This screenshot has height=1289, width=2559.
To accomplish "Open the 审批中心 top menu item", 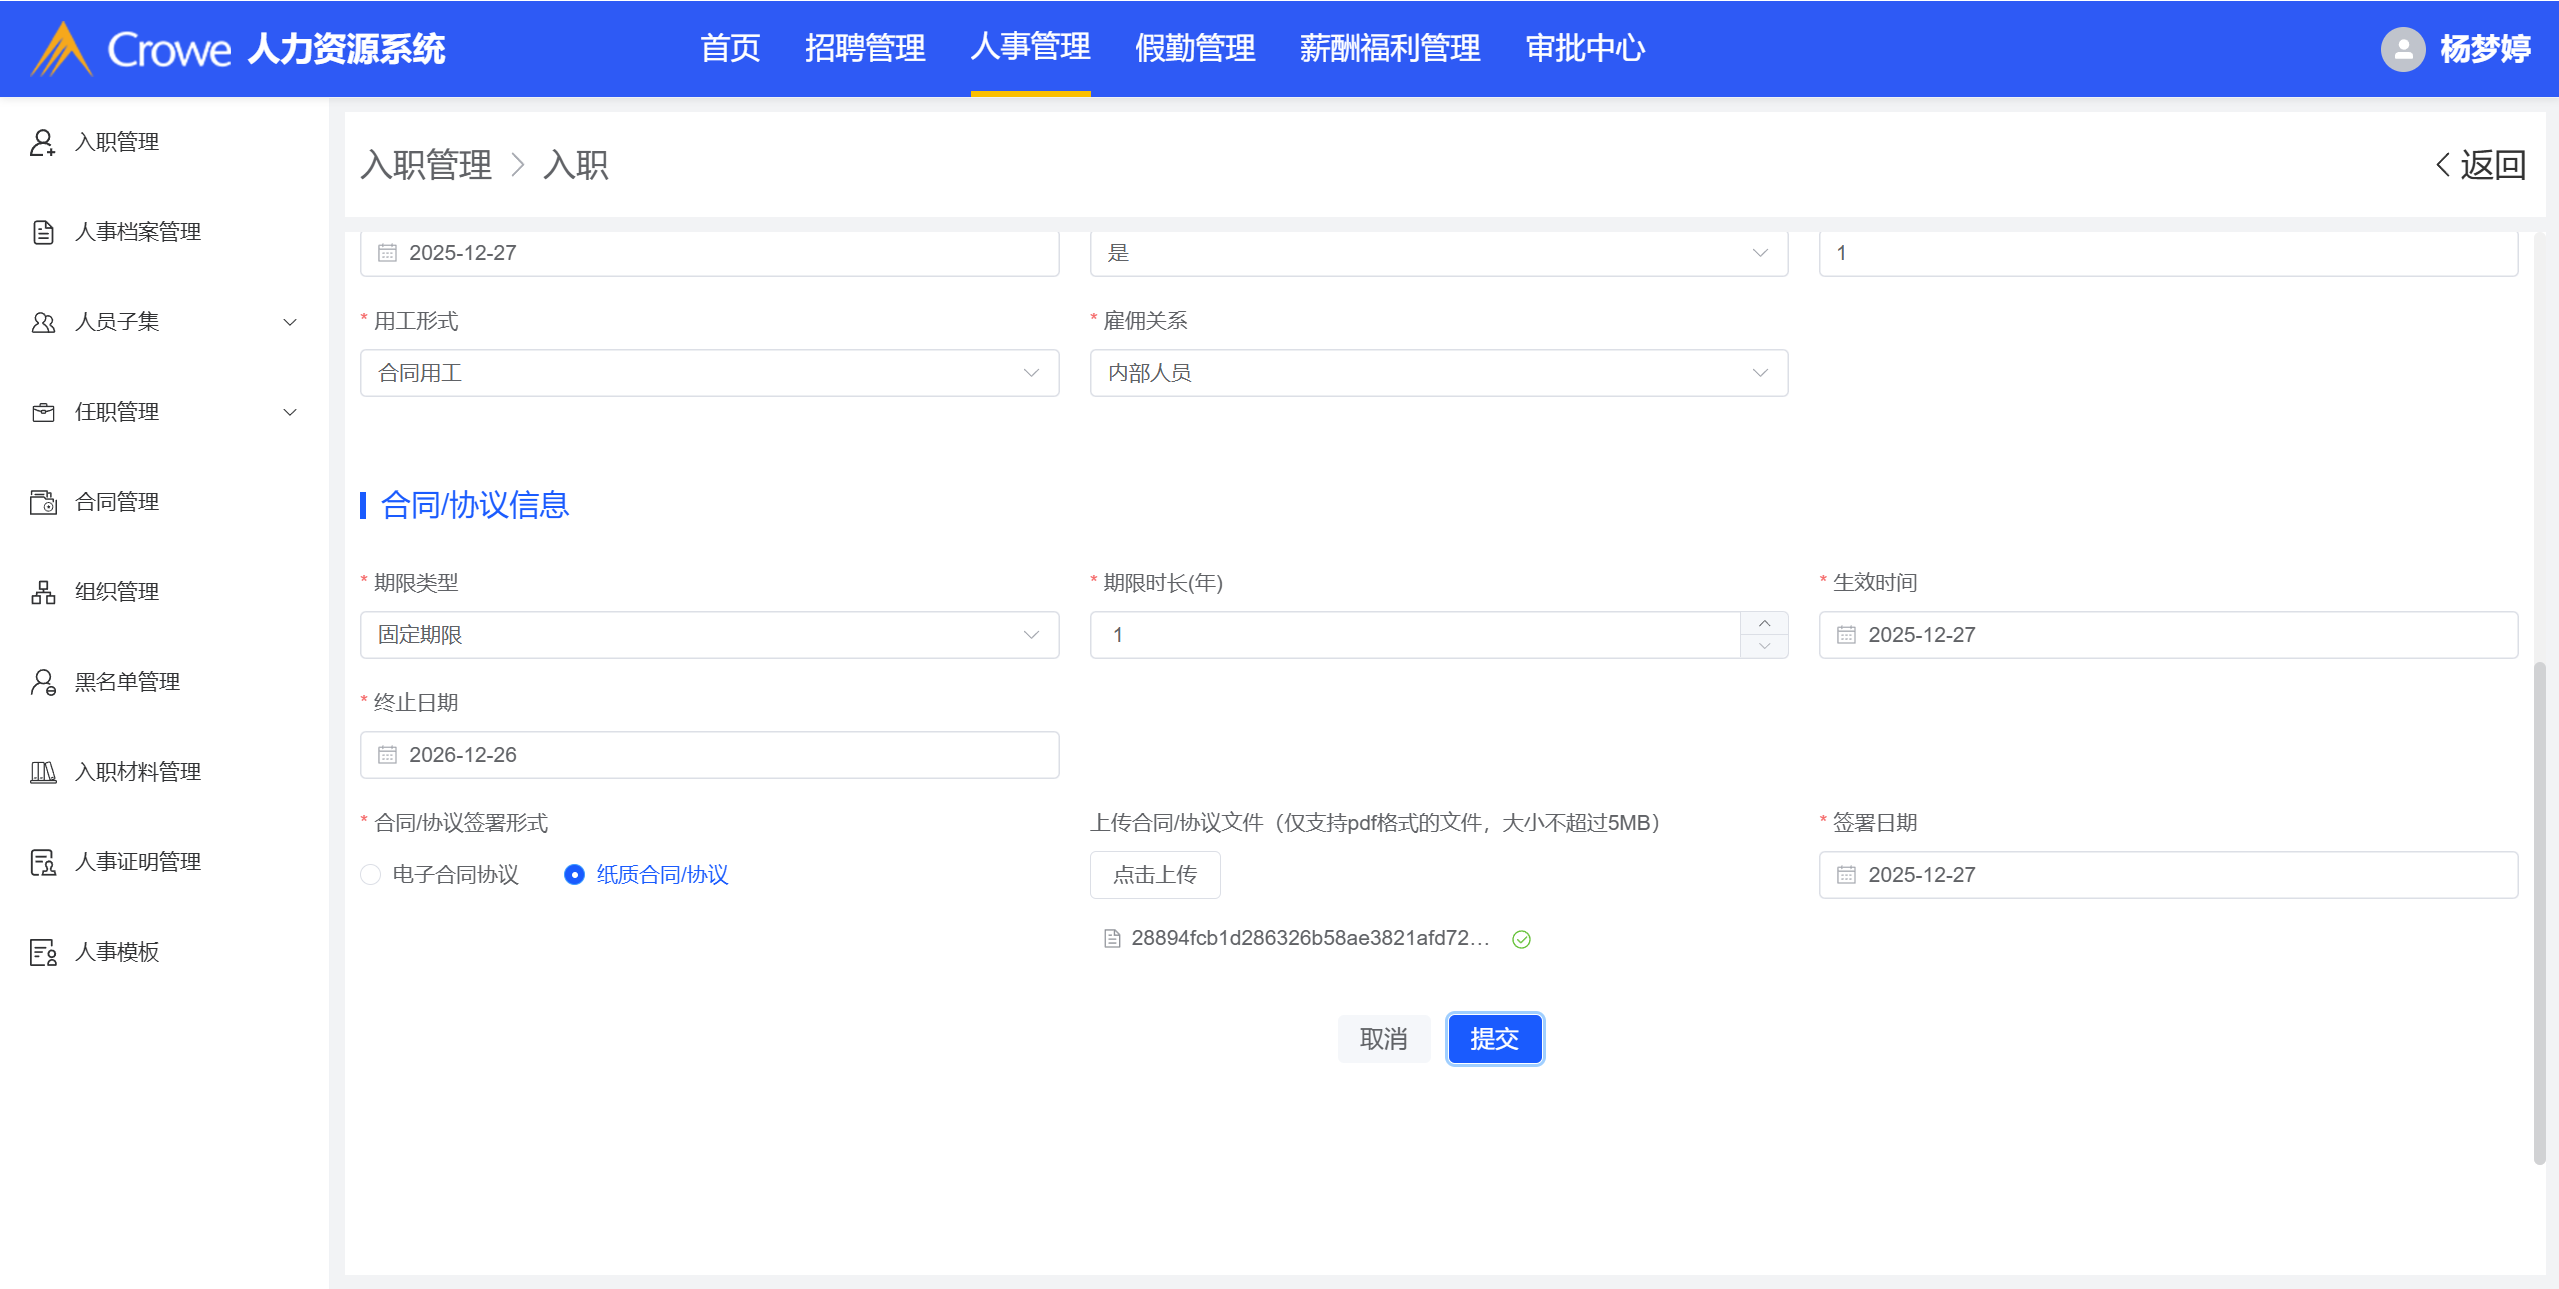I will point(1584,48).
